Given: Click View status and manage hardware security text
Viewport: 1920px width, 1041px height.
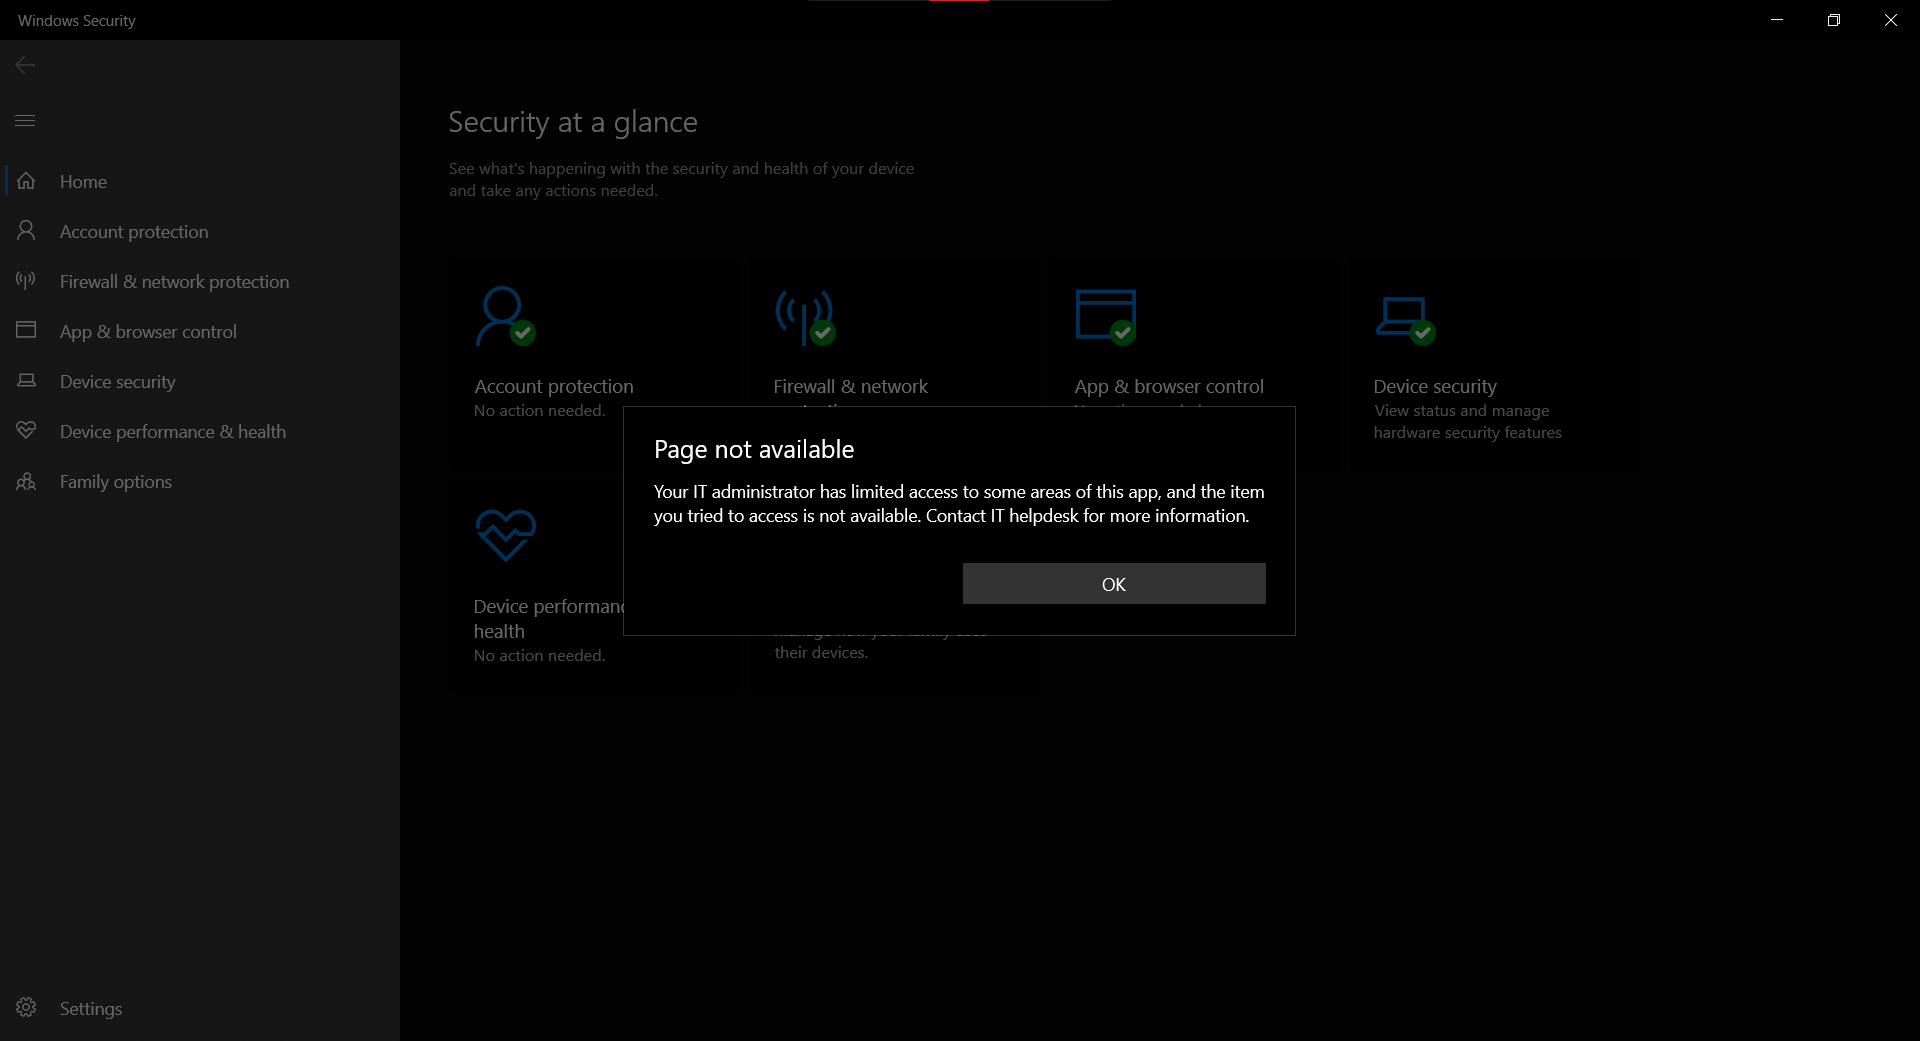Looking at the screenshot, I should [x=1467, y=422].
